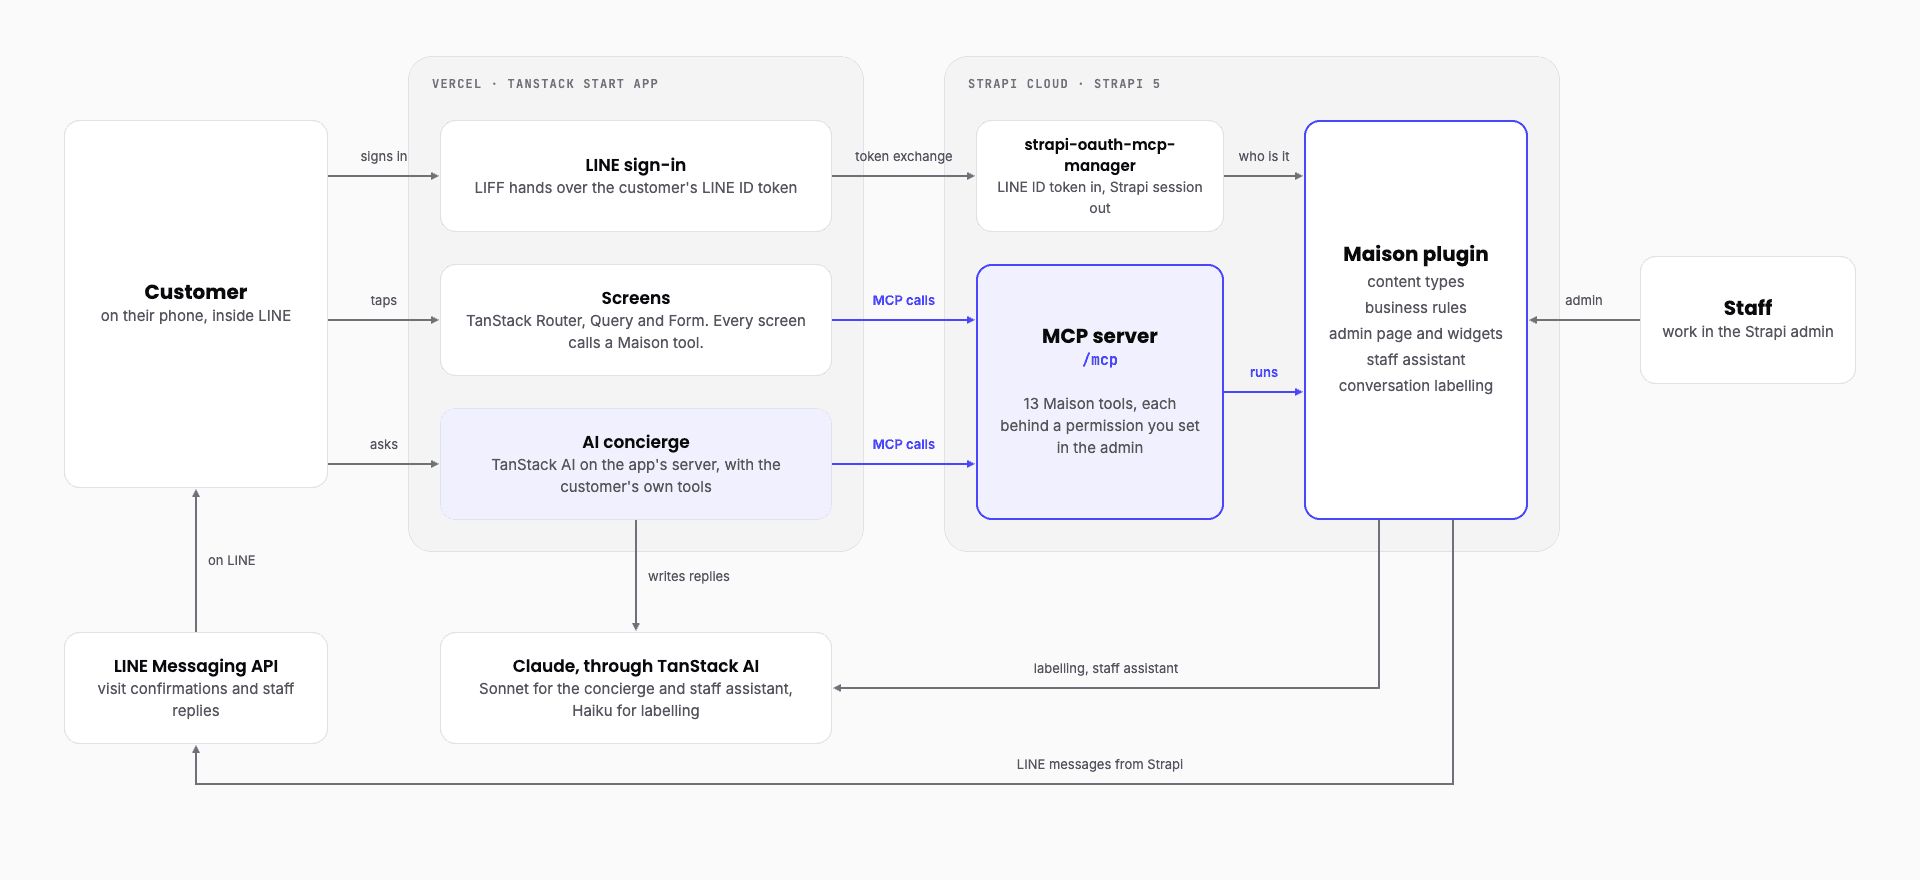The height and width of the screenshot is (880, 1920).
Task: Click the "who is it" arrow label
Action: coord(1264,156)
